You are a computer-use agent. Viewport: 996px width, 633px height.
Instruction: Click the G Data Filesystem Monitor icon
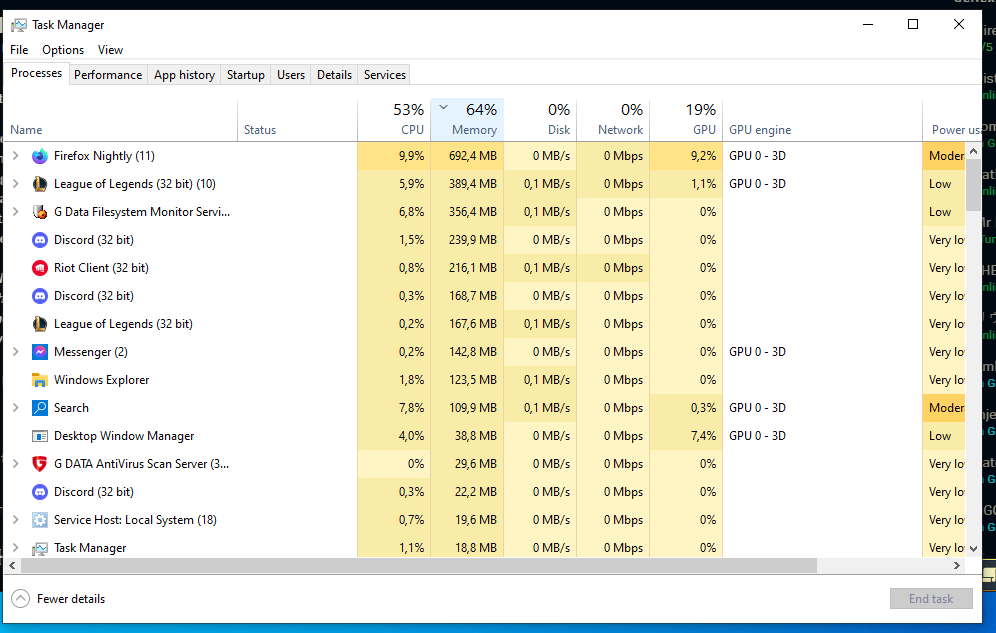39,211
